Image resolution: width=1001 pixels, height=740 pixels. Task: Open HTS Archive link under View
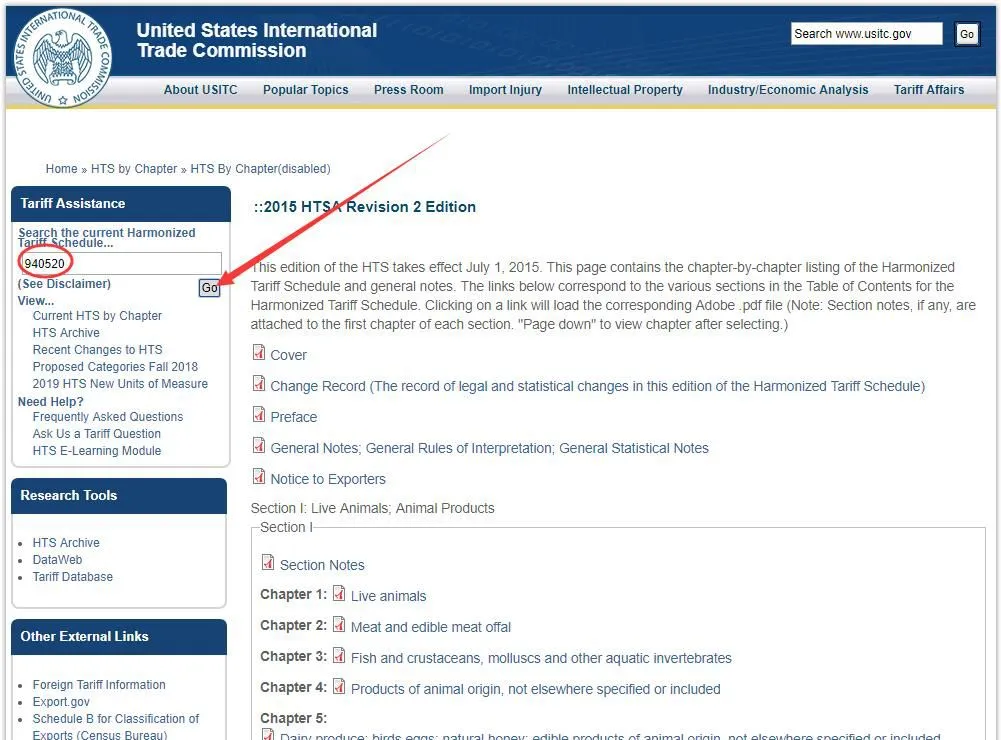coord(66,333)
